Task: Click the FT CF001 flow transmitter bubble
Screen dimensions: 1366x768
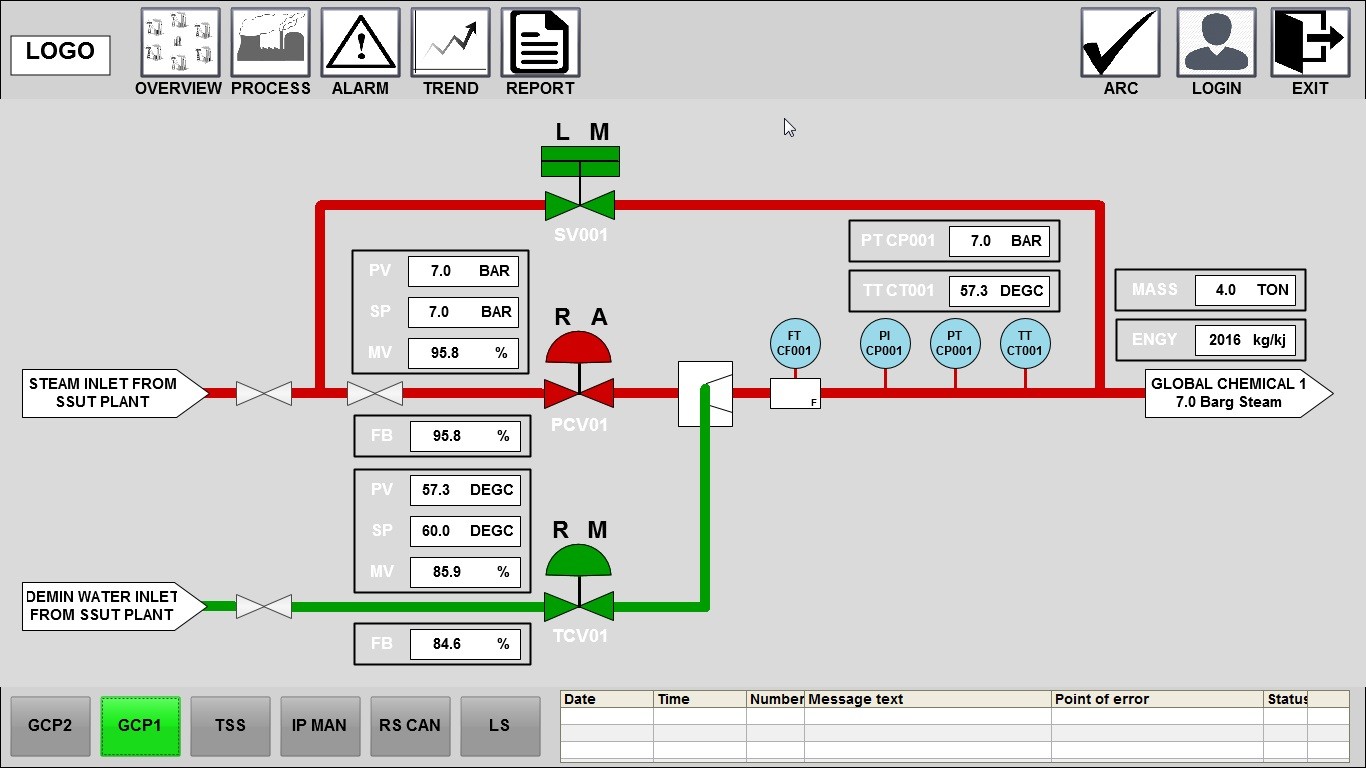Action: coord(795,344)
